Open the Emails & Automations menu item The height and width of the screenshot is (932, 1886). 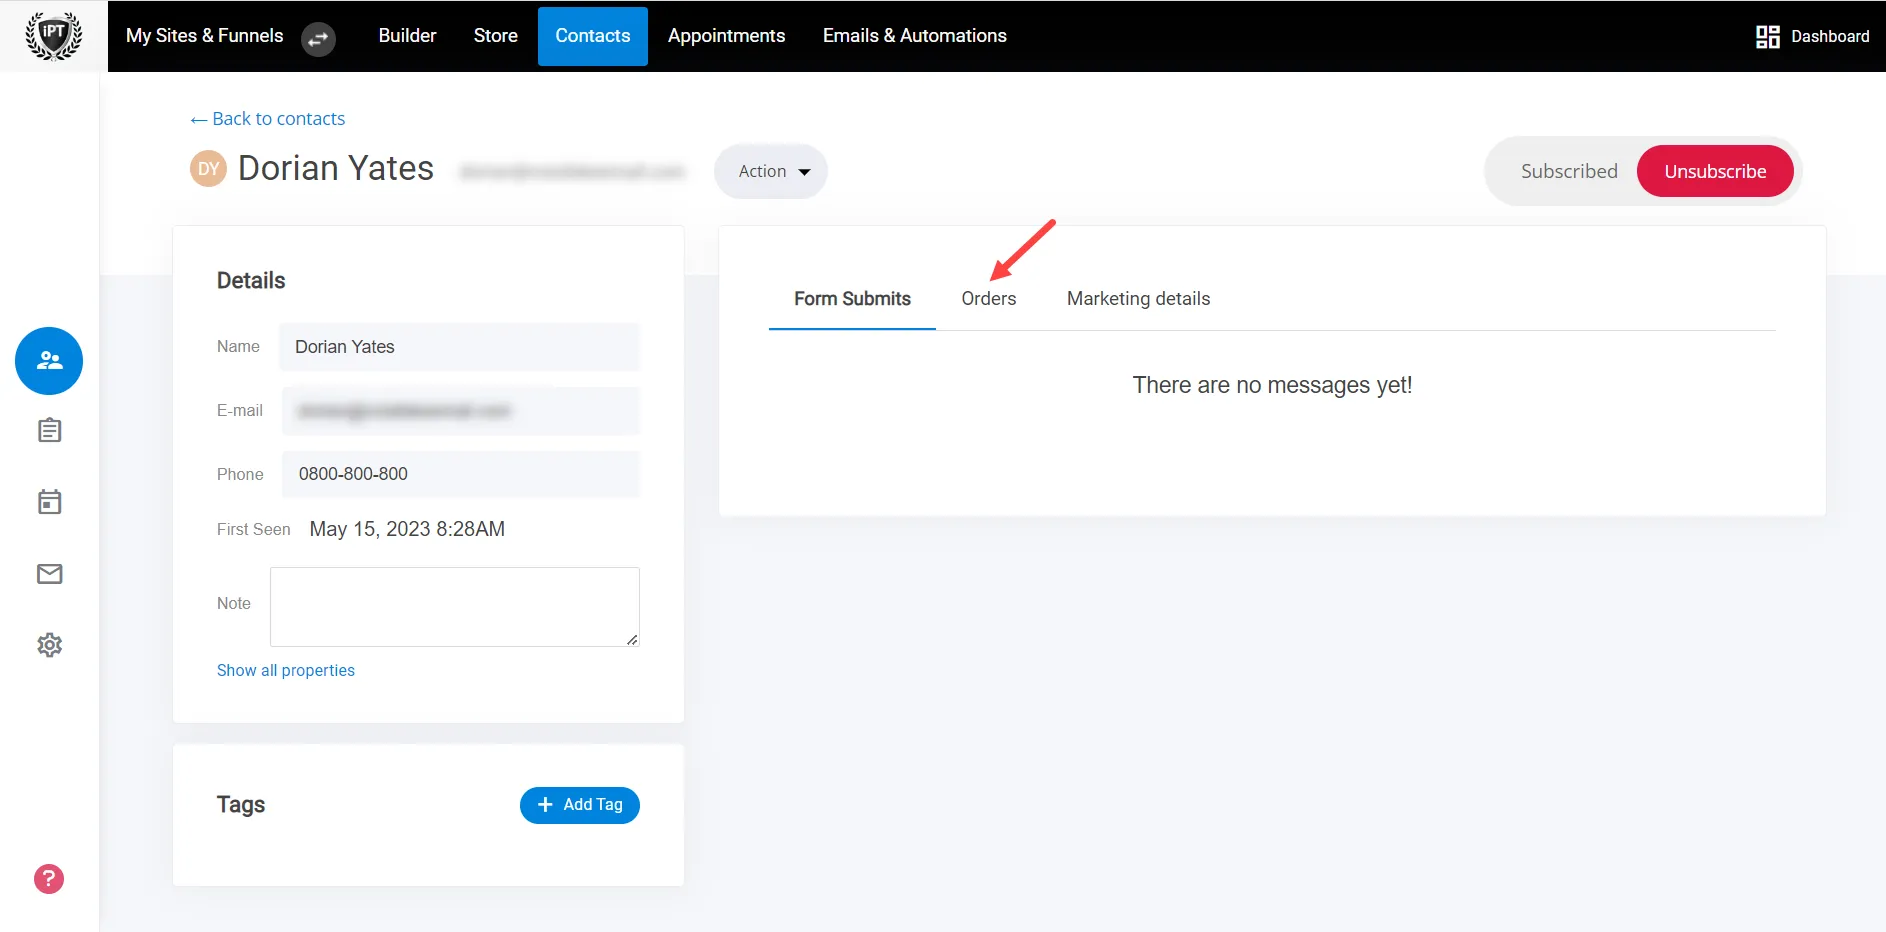(913, 35)
